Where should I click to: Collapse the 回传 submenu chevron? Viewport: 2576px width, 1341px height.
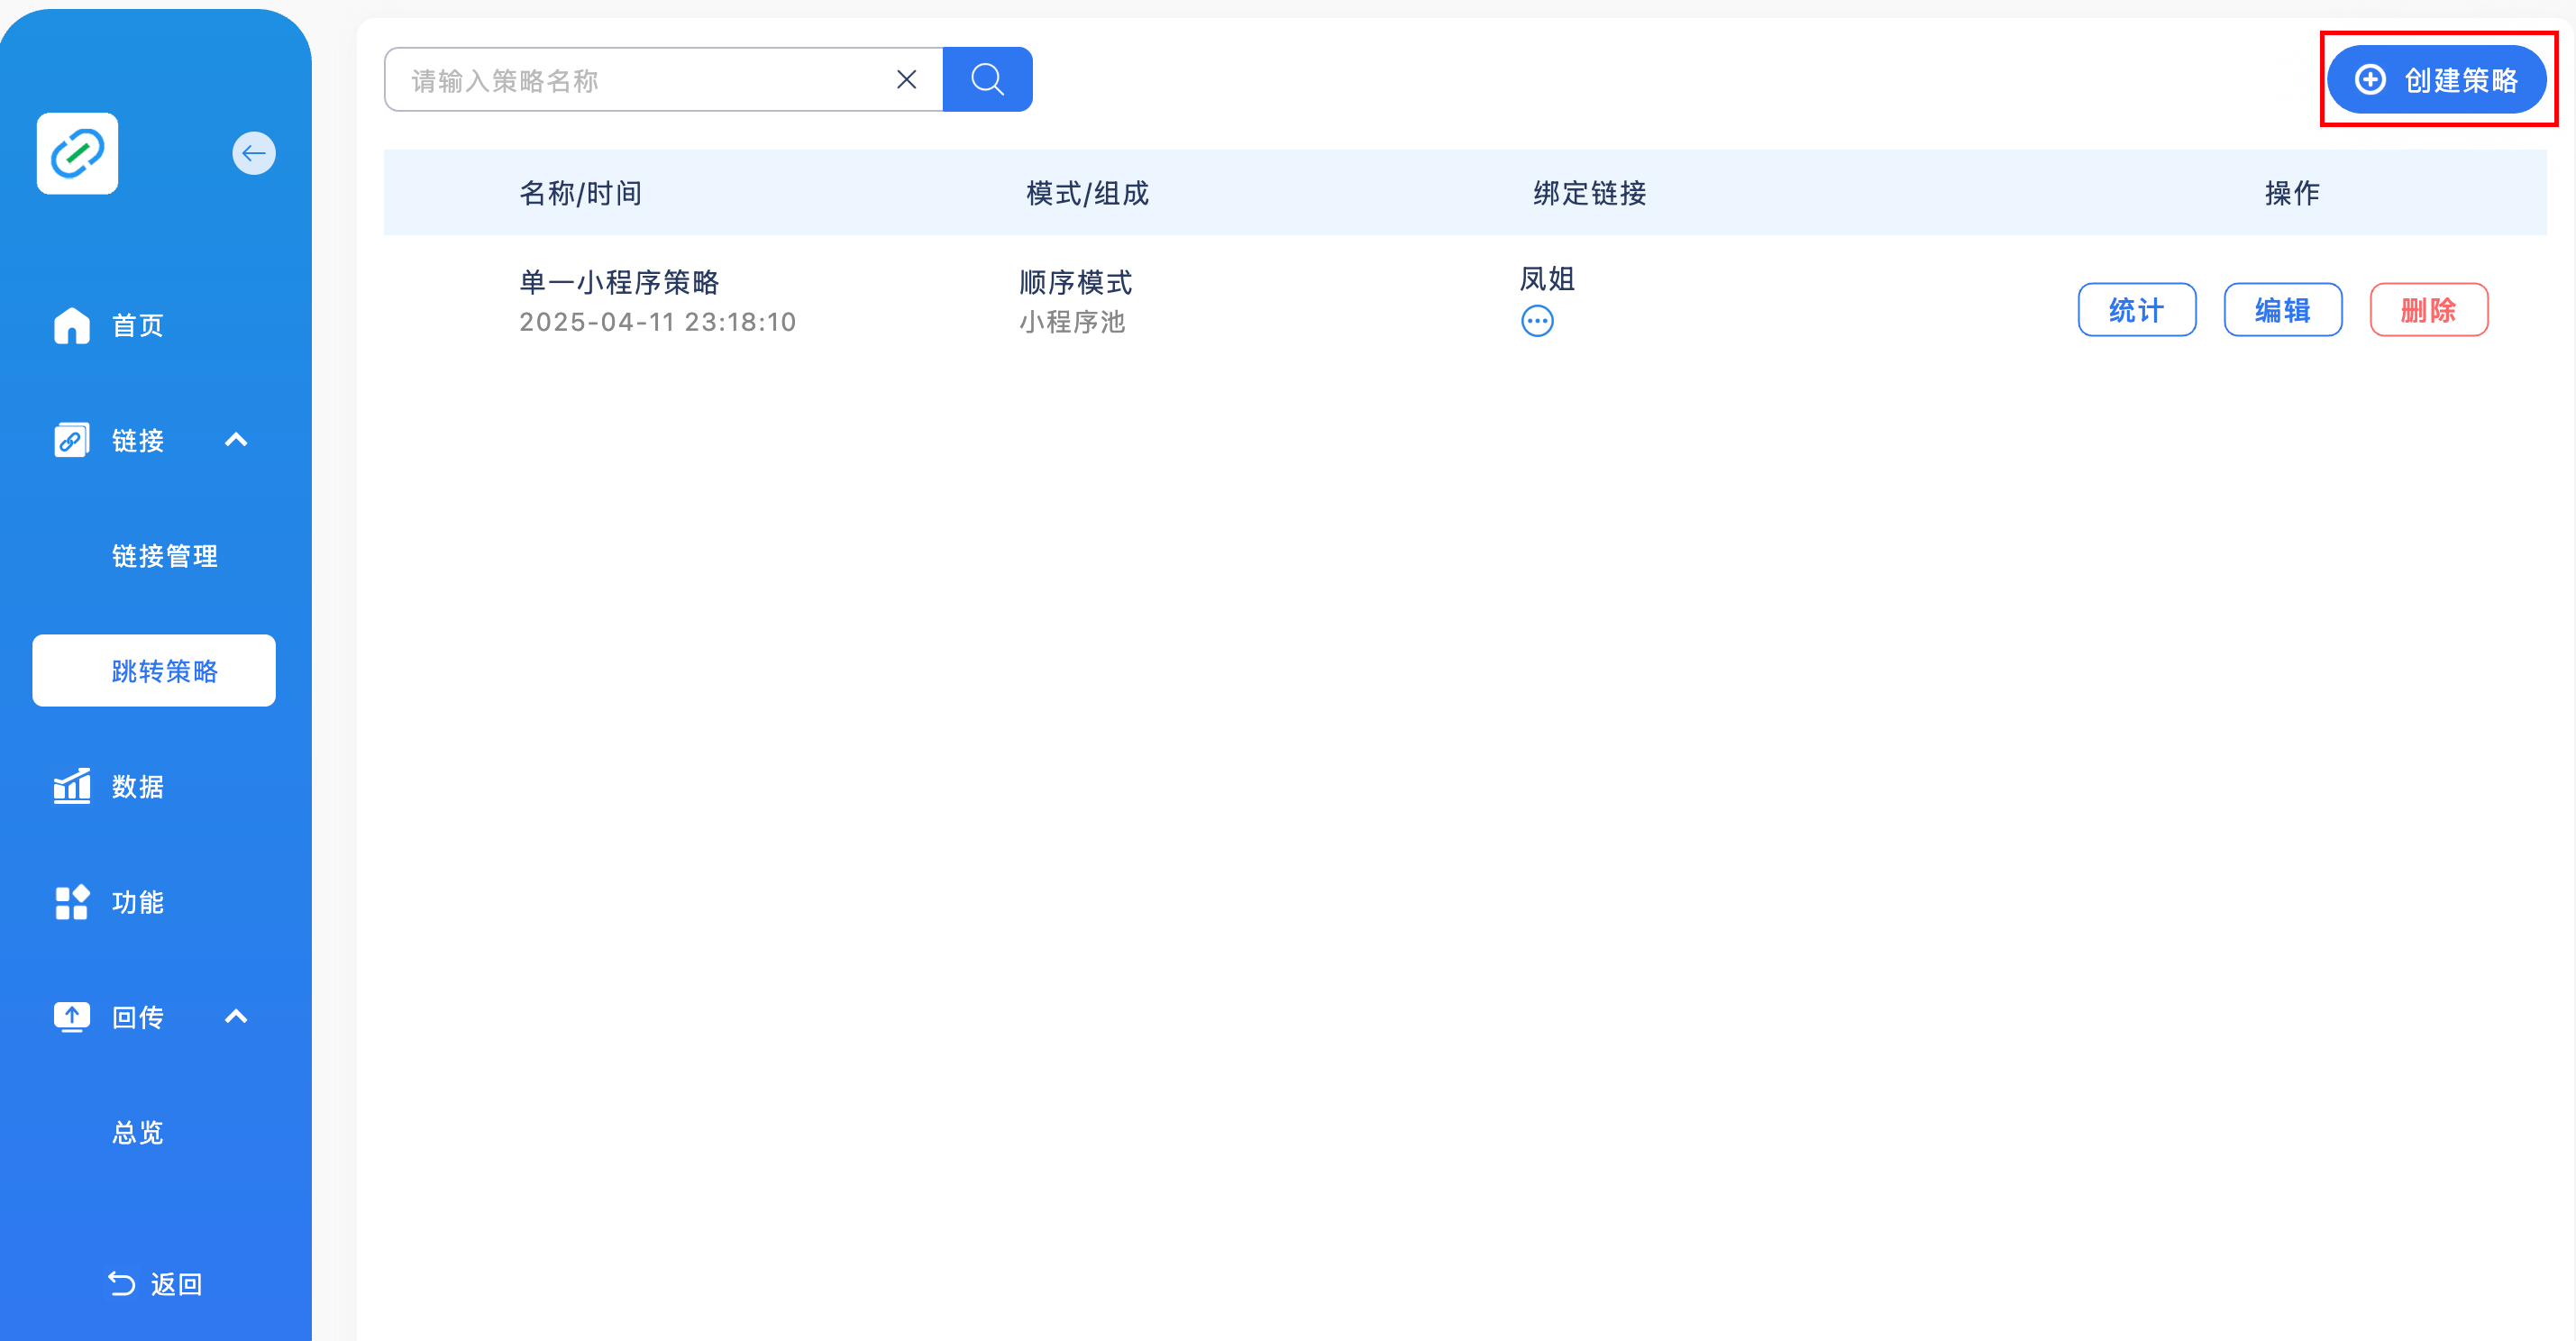click(236, 1017)
